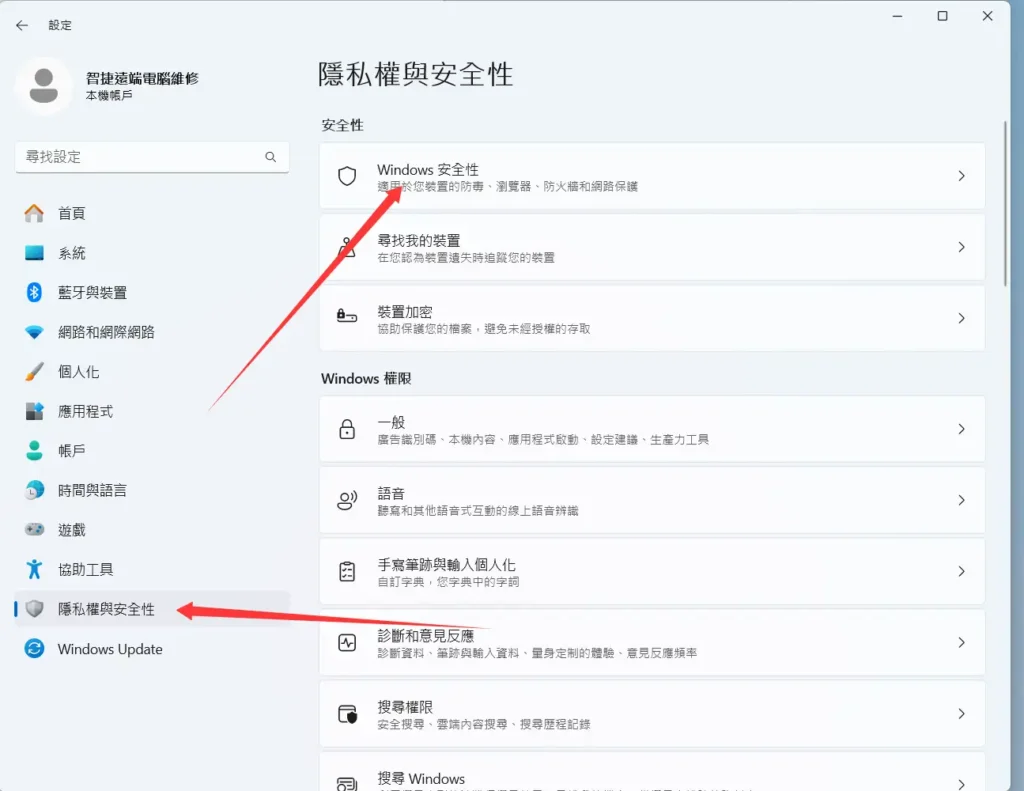Click the 應用程式 apps icon
This screenshot has height=791, width=1024.
coord(34,411)
